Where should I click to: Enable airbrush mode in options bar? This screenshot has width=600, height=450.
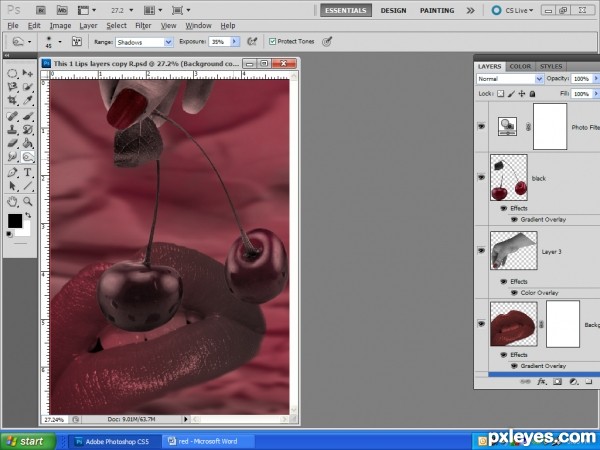pyautogui.click(x=252, y=41)
